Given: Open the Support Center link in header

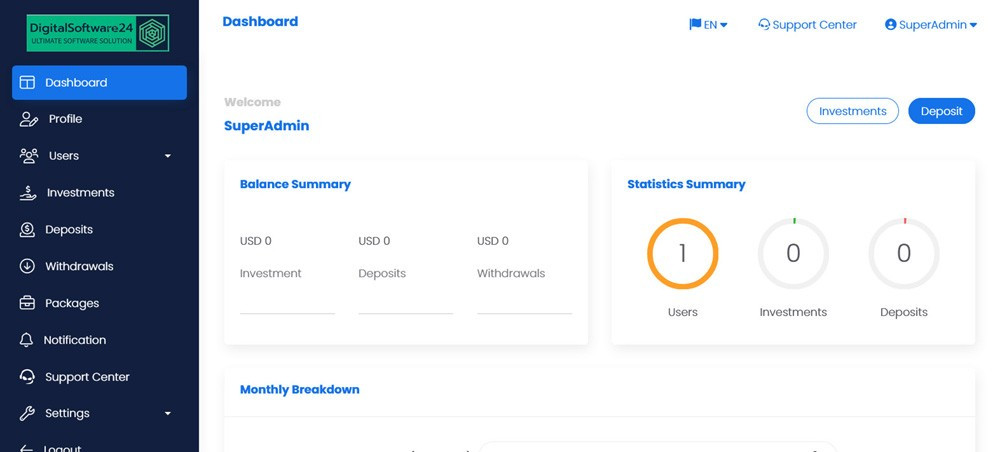Looking at the screenshot, I should click(807, 25).
